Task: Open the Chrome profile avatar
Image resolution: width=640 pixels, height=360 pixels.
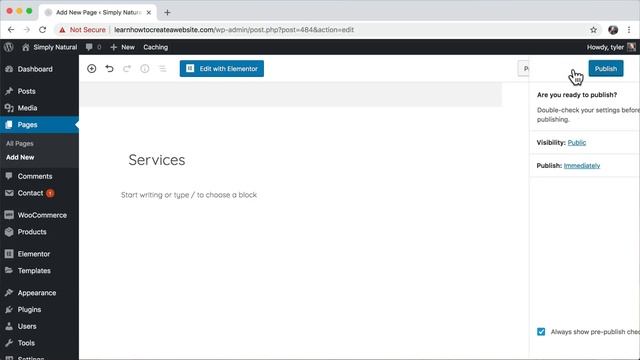Action: click(x=613, y=30)
